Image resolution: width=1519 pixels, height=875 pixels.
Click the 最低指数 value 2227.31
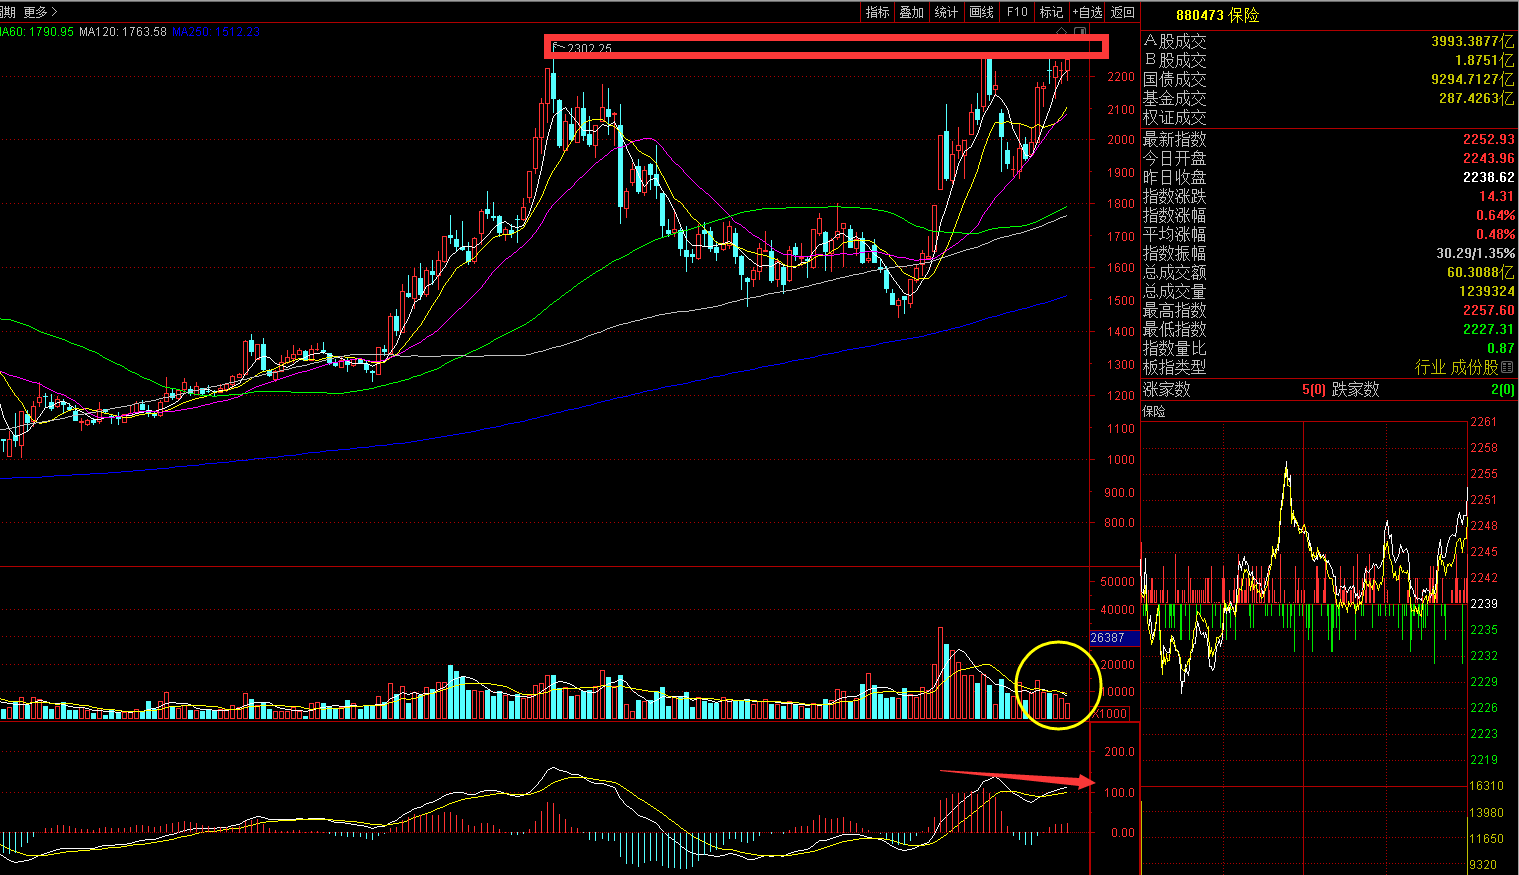click(1489, 329)
